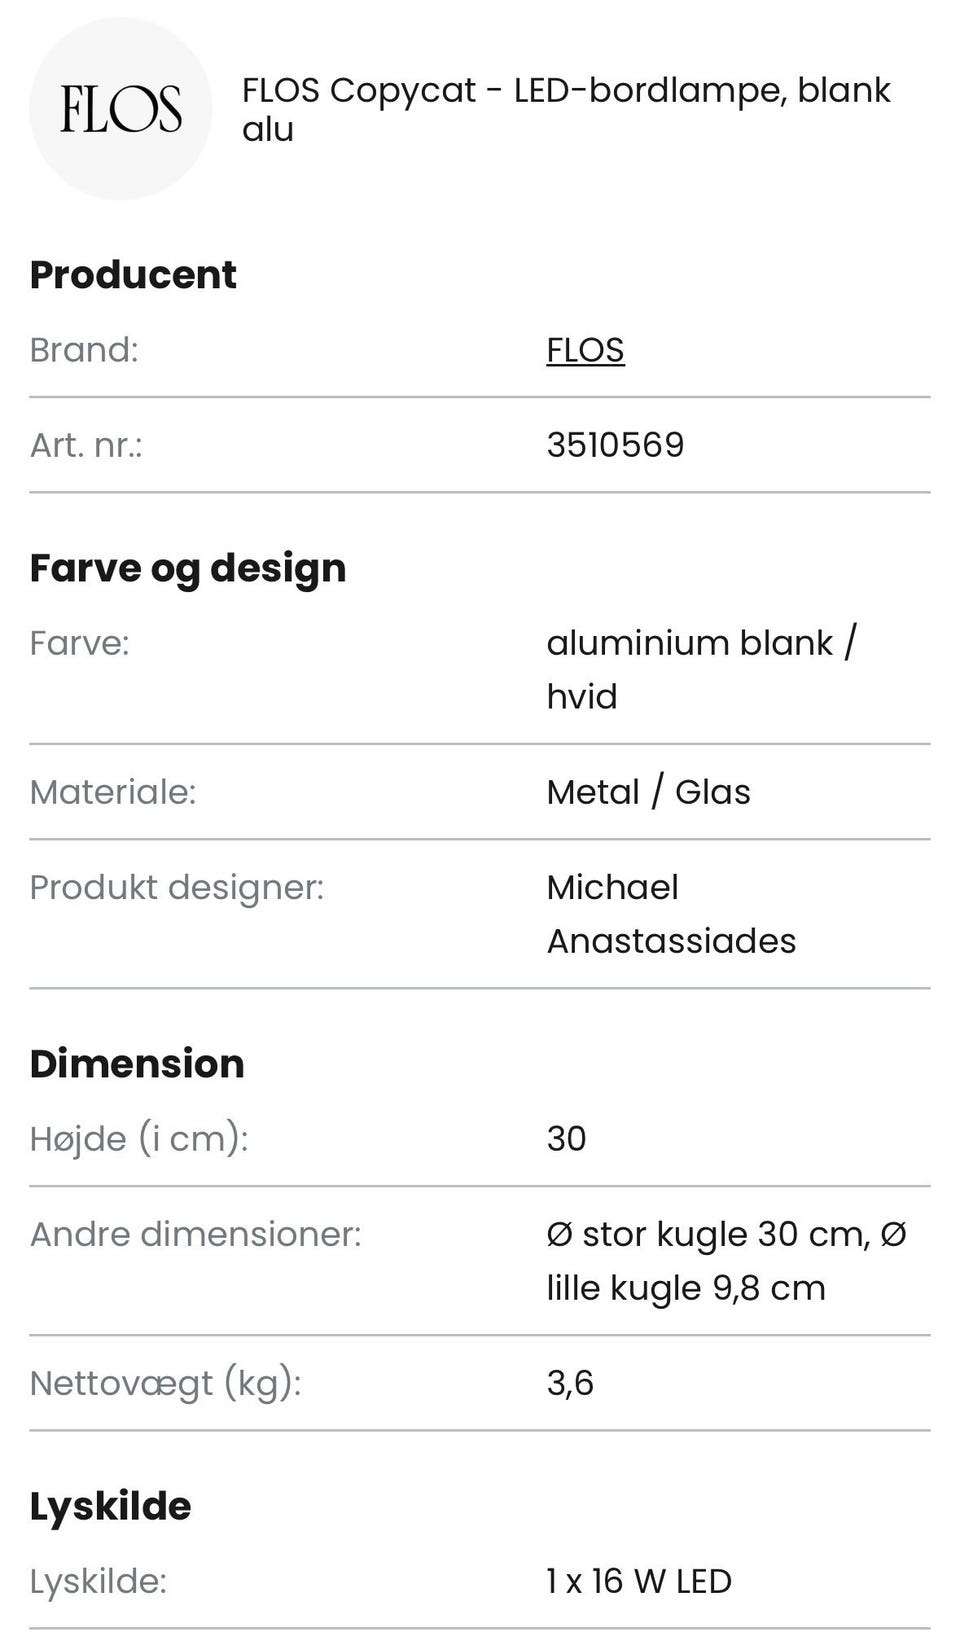
Task: Click the article number 3510569
Action: pyautogui.click(x=615, y=445)
